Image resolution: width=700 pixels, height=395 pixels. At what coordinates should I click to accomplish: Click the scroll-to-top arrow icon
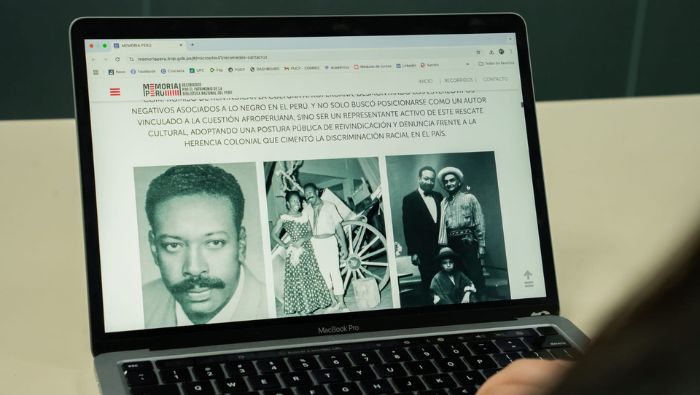point(528,279)
